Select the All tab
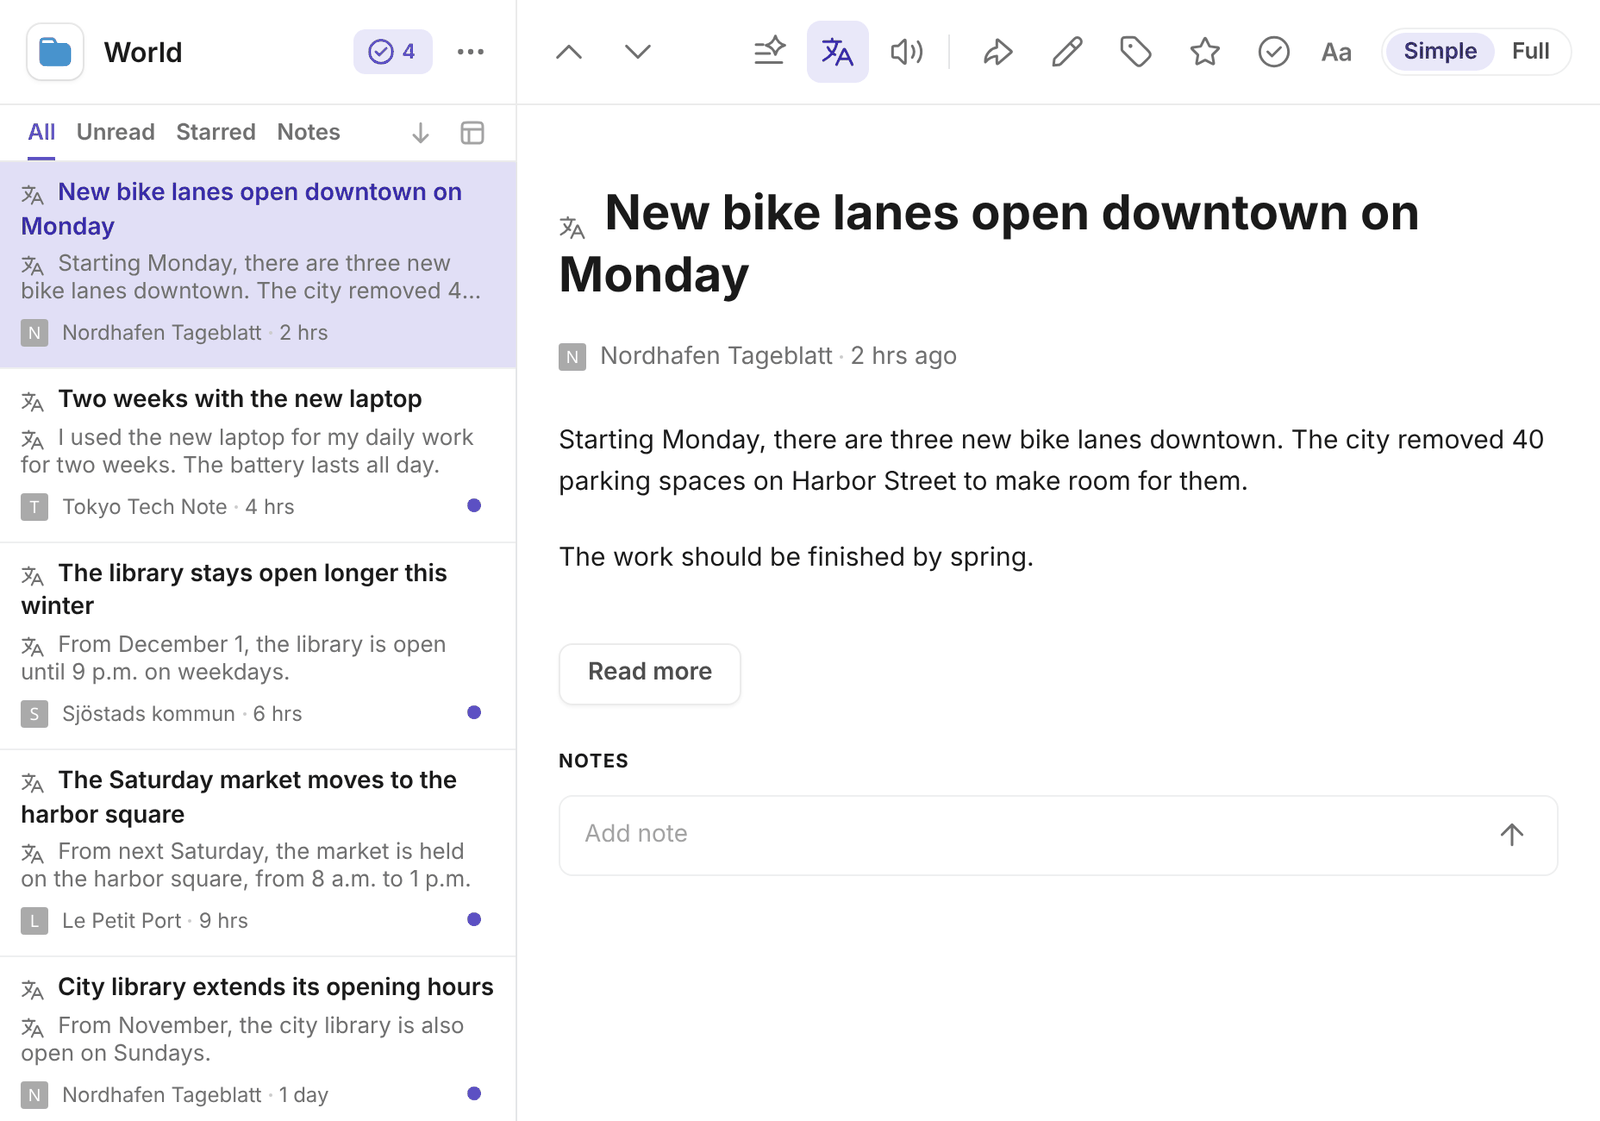The image size is (1600, 1121). coord(41,132)
